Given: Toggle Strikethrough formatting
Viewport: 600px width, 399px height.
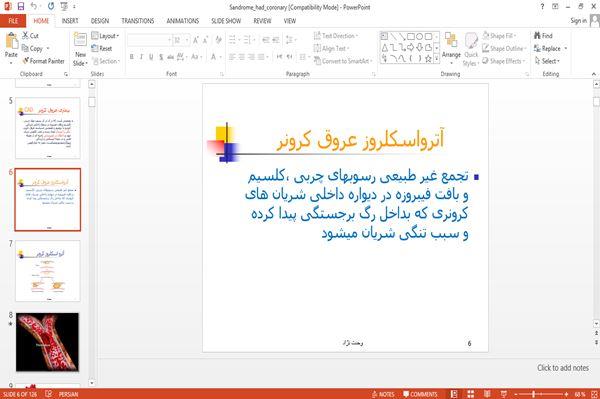Looking at the screenshot, I should [170, 57].
